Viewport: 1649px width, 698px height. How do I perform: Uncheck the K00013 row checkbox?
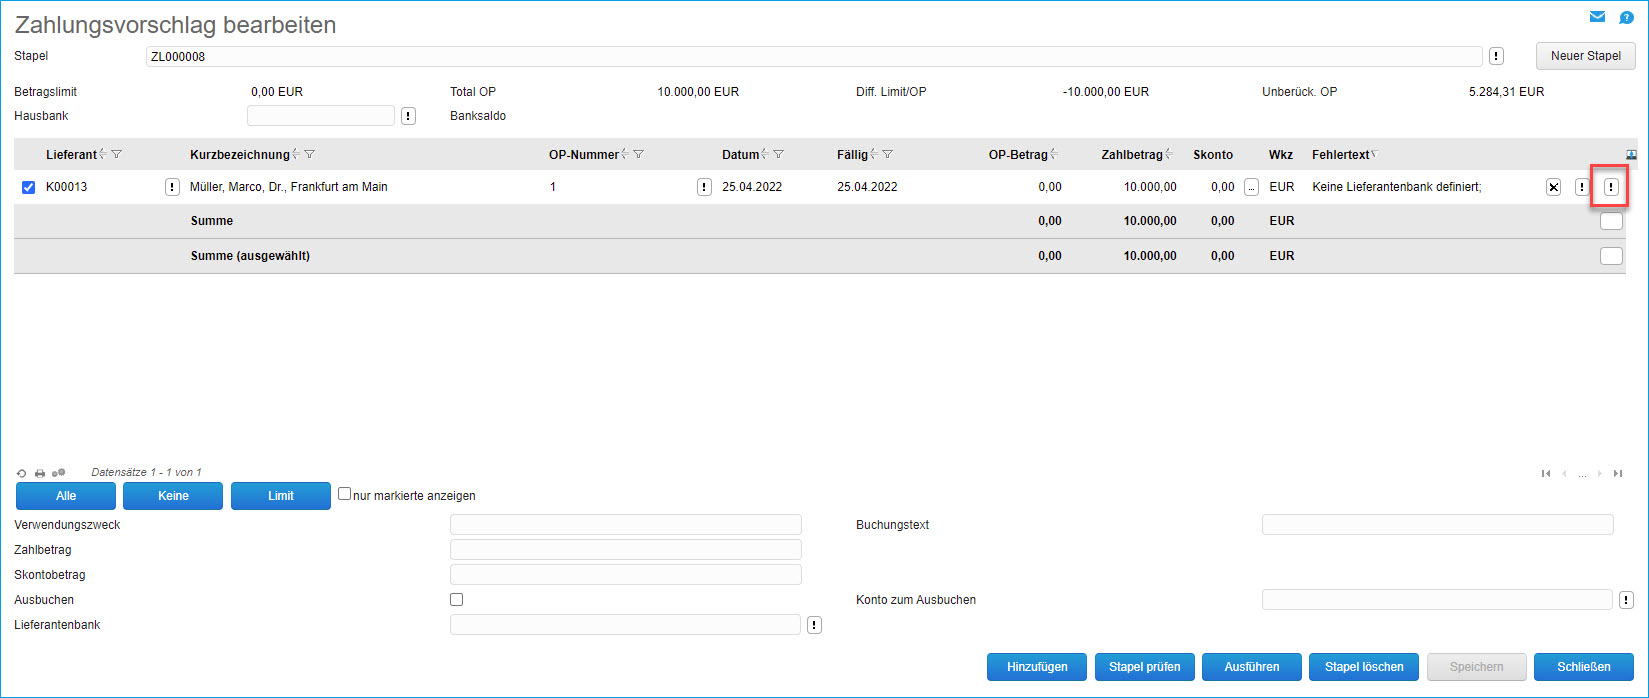click(x=28, y=187)
